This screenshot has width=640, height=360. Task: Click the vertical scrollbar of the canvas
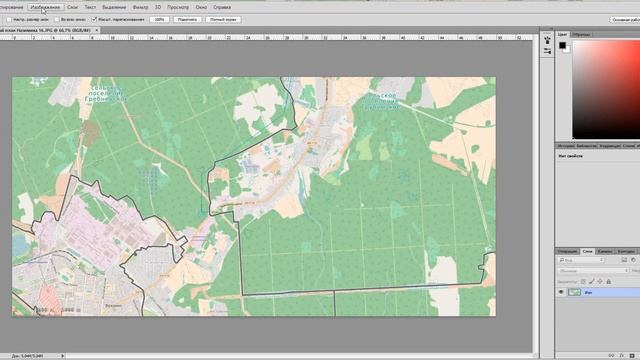coord(536,196)
